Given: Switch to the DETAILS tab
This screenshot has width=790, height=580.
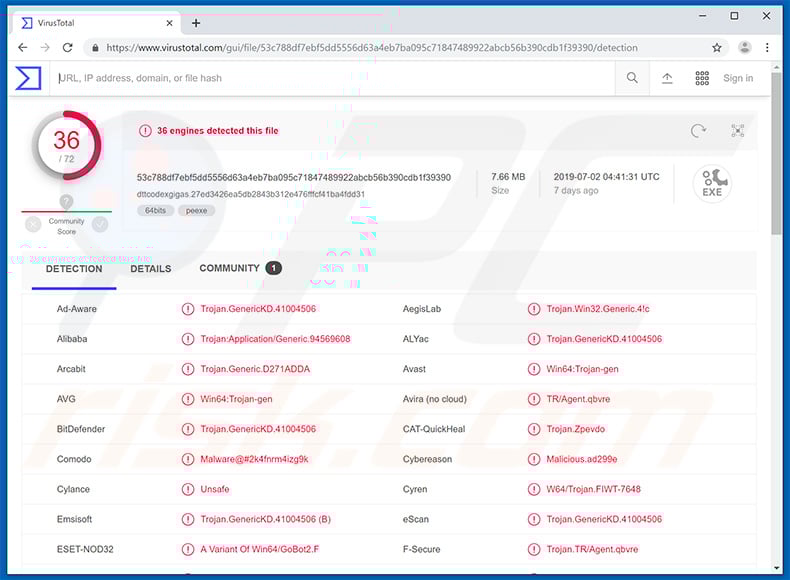Looking at the screenshot, I should coord(151,269).
